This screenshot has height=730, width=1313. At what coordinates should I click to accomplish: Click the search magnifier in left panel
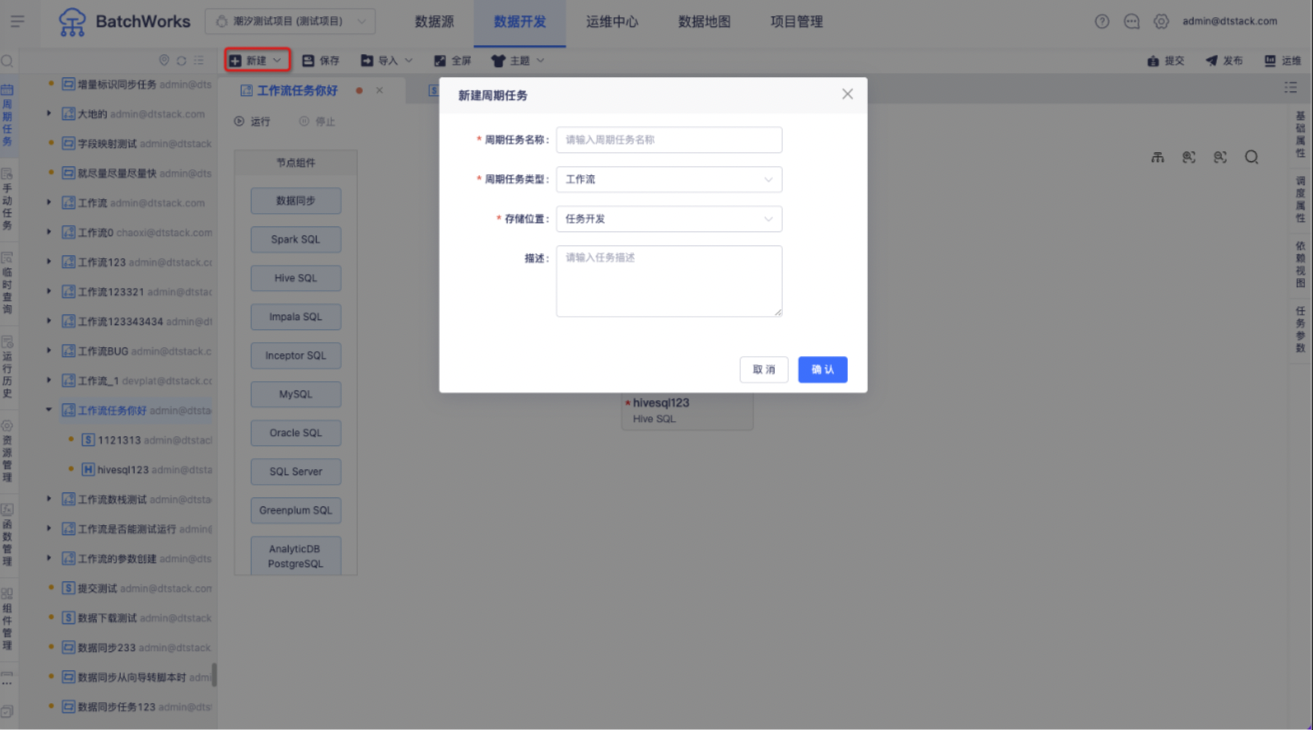(x=7, y=61)
